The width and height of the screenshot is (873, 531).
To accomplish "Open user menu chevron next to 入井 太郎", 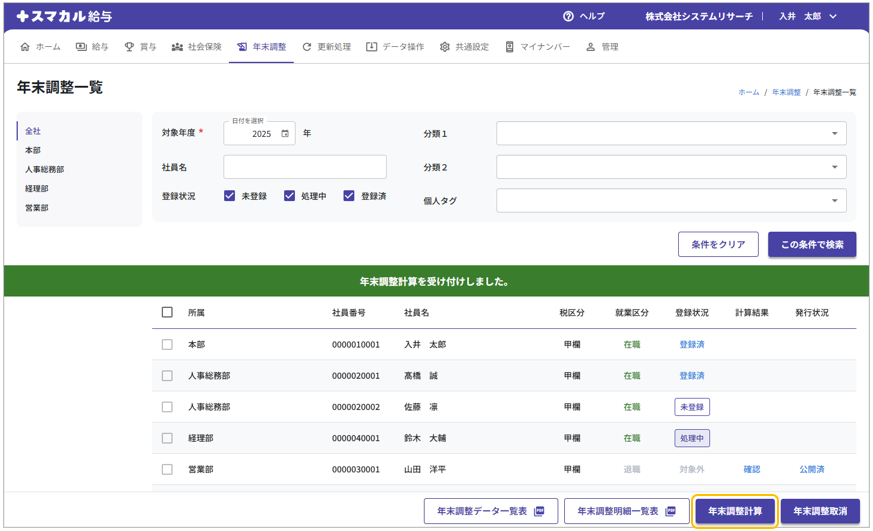I will tap(833, 17).
